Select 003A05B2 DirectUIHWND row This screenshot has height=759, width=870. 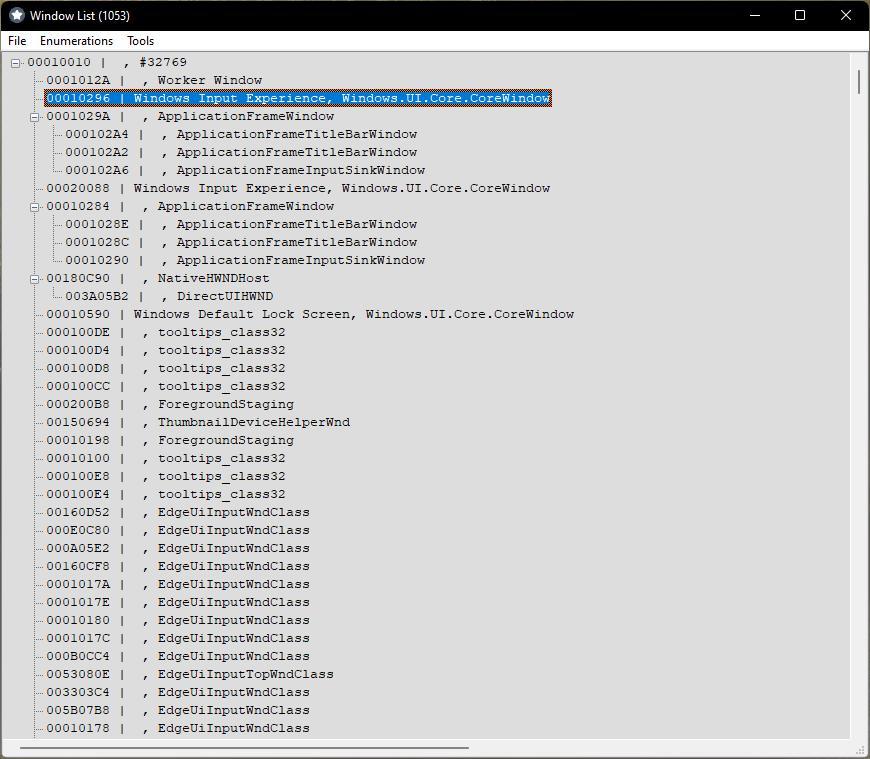pyautogui.click(x=169, y=296)
